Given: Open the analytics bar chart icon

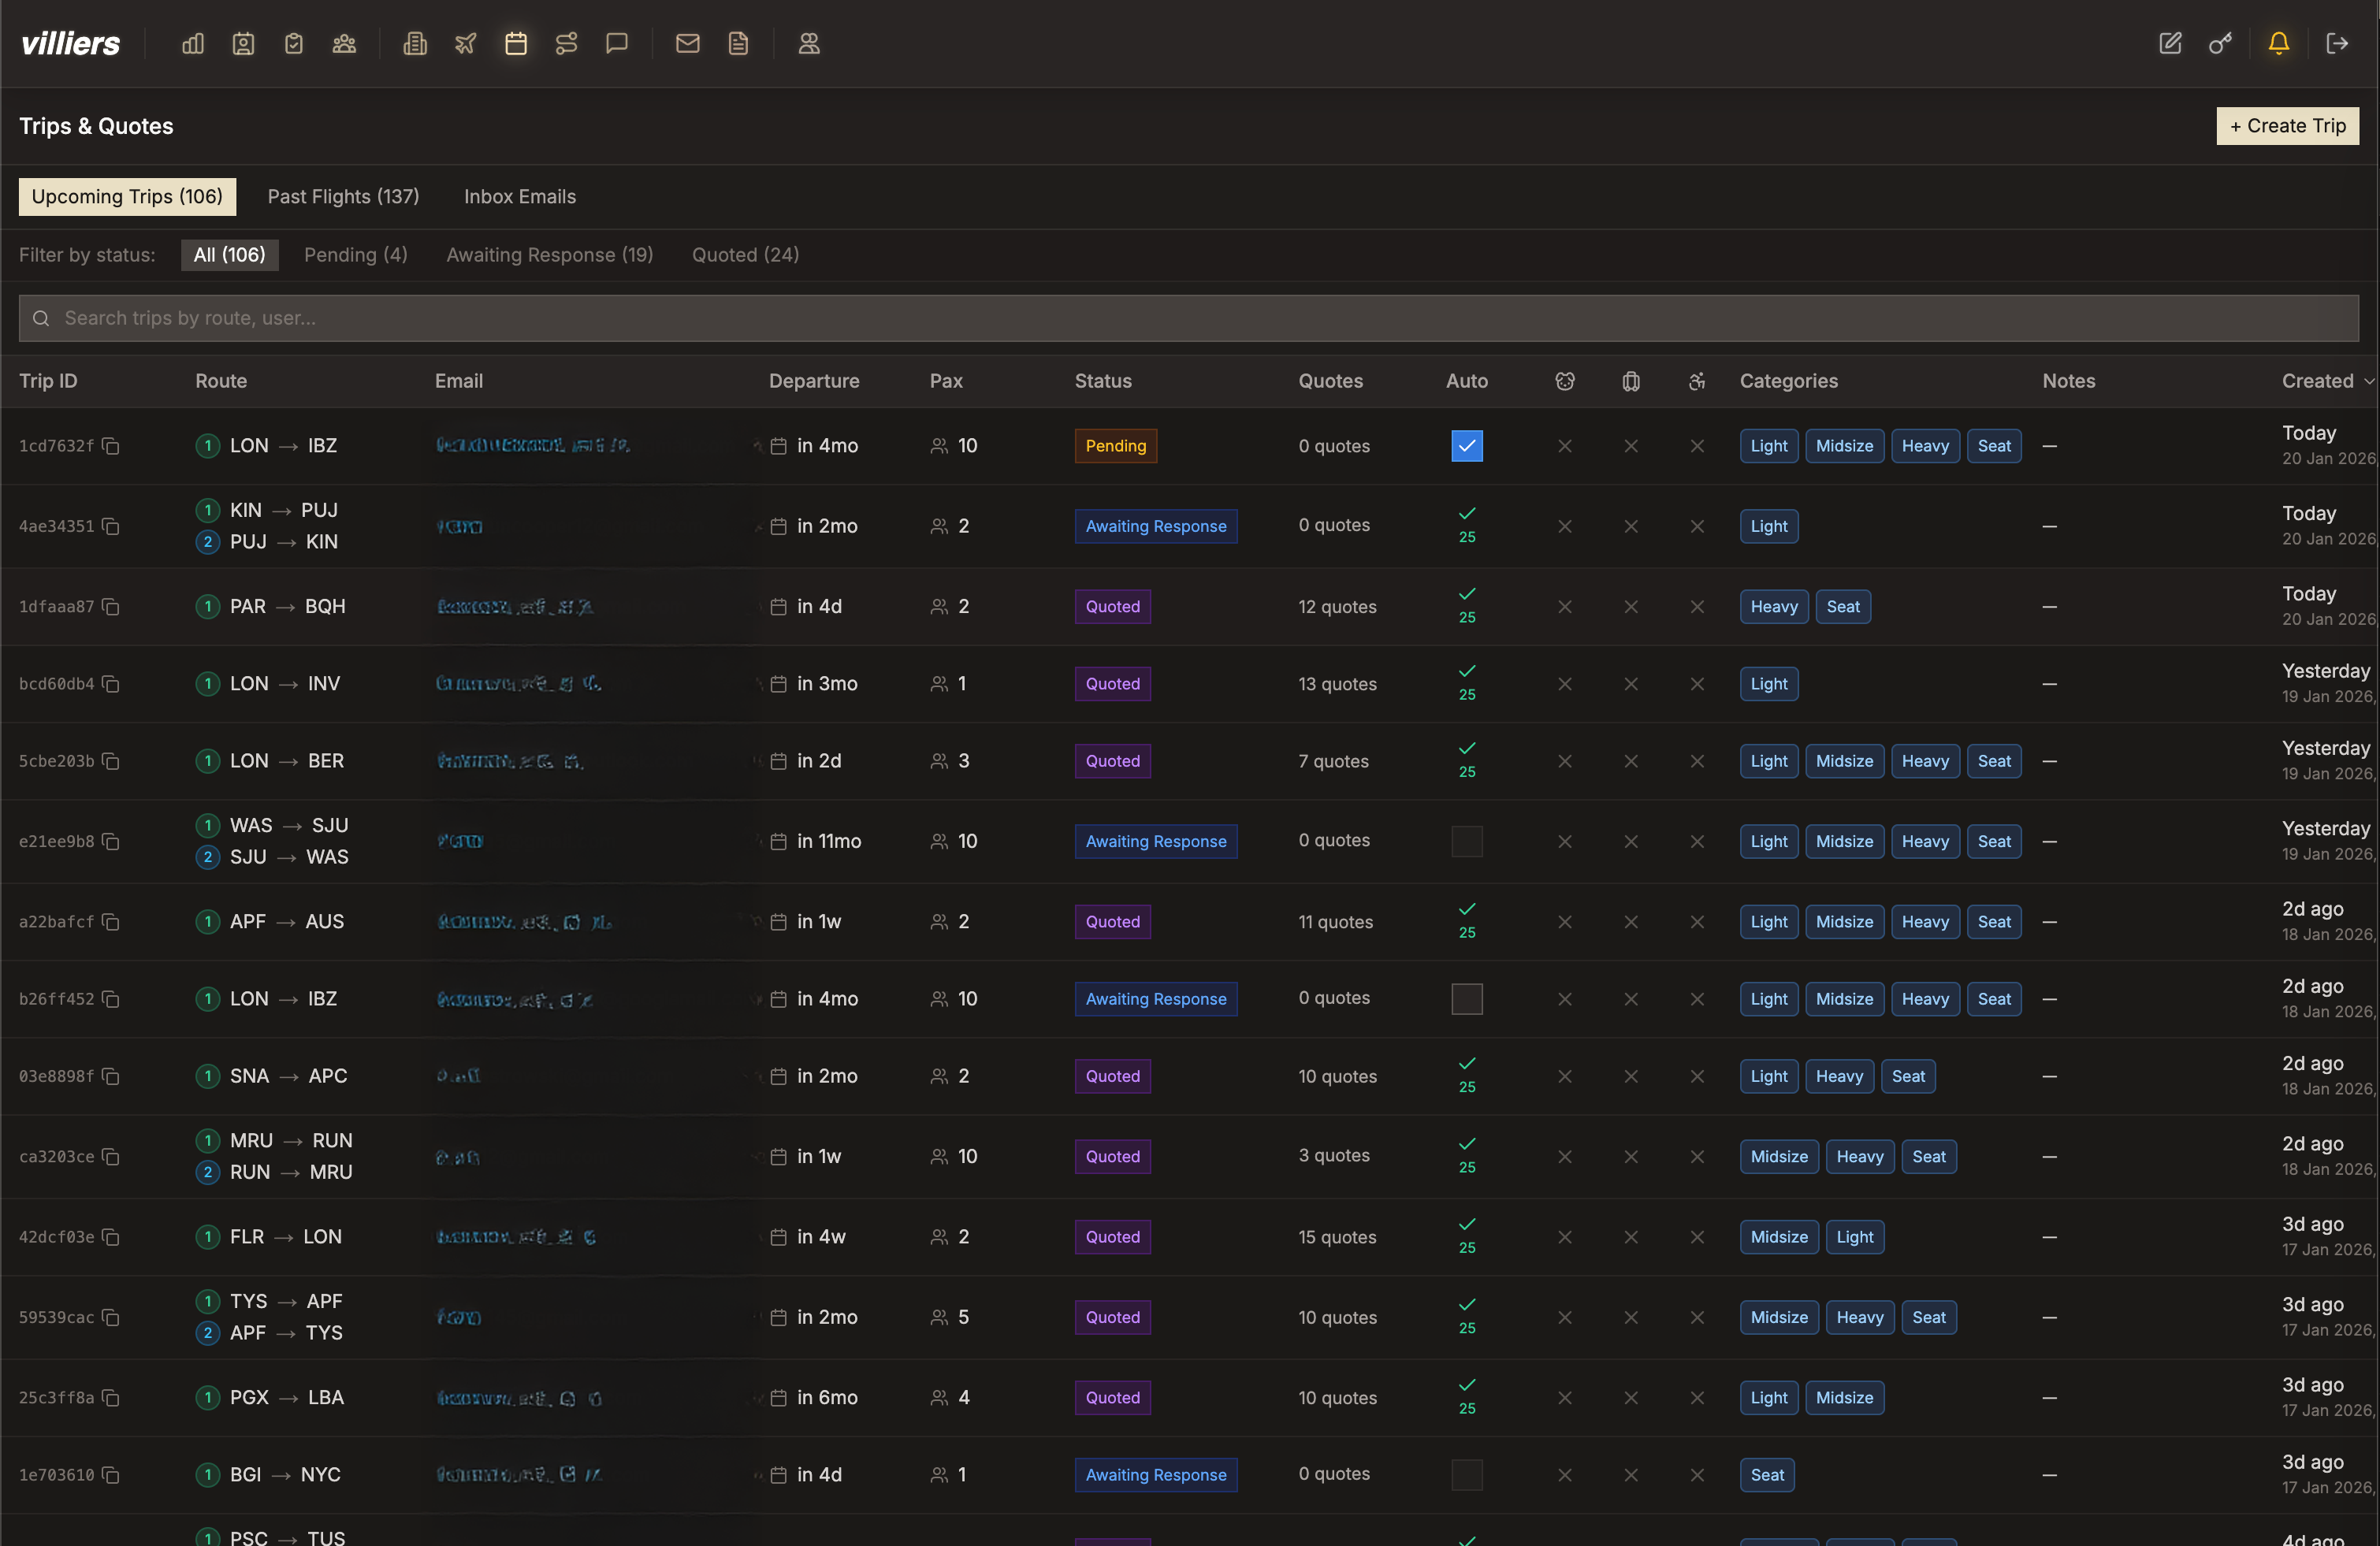Looking at the screenshot, I should click(x=192, y=43).
